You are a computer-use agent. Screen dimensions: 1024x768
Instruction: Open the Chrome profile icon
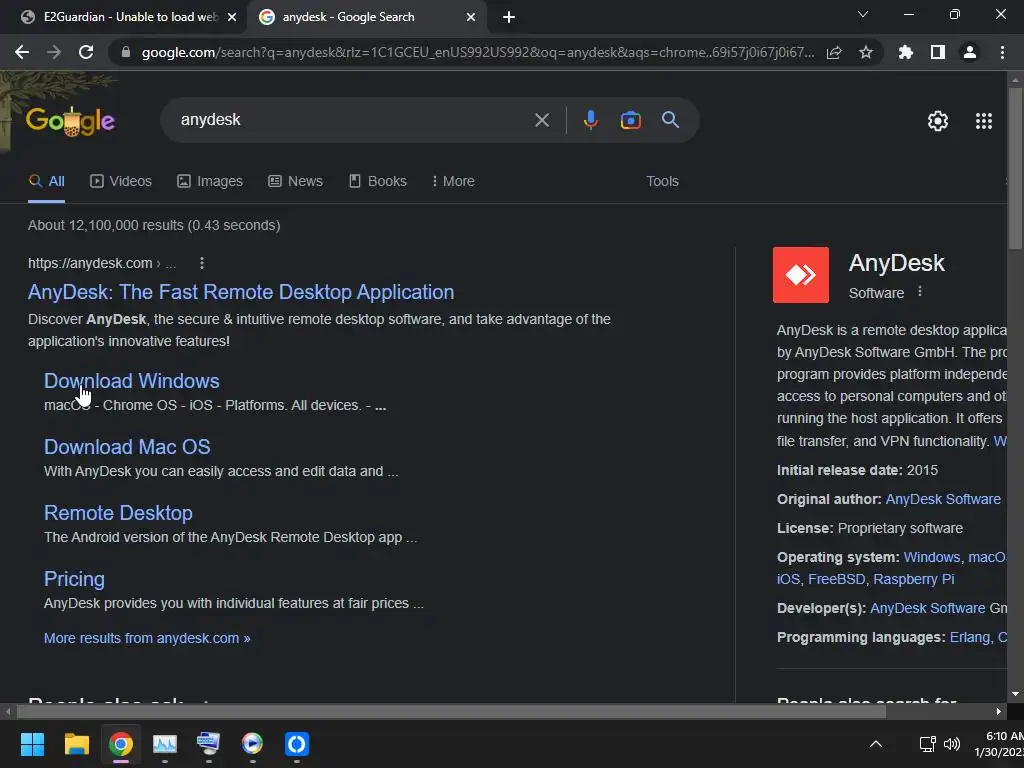point(970,52)
